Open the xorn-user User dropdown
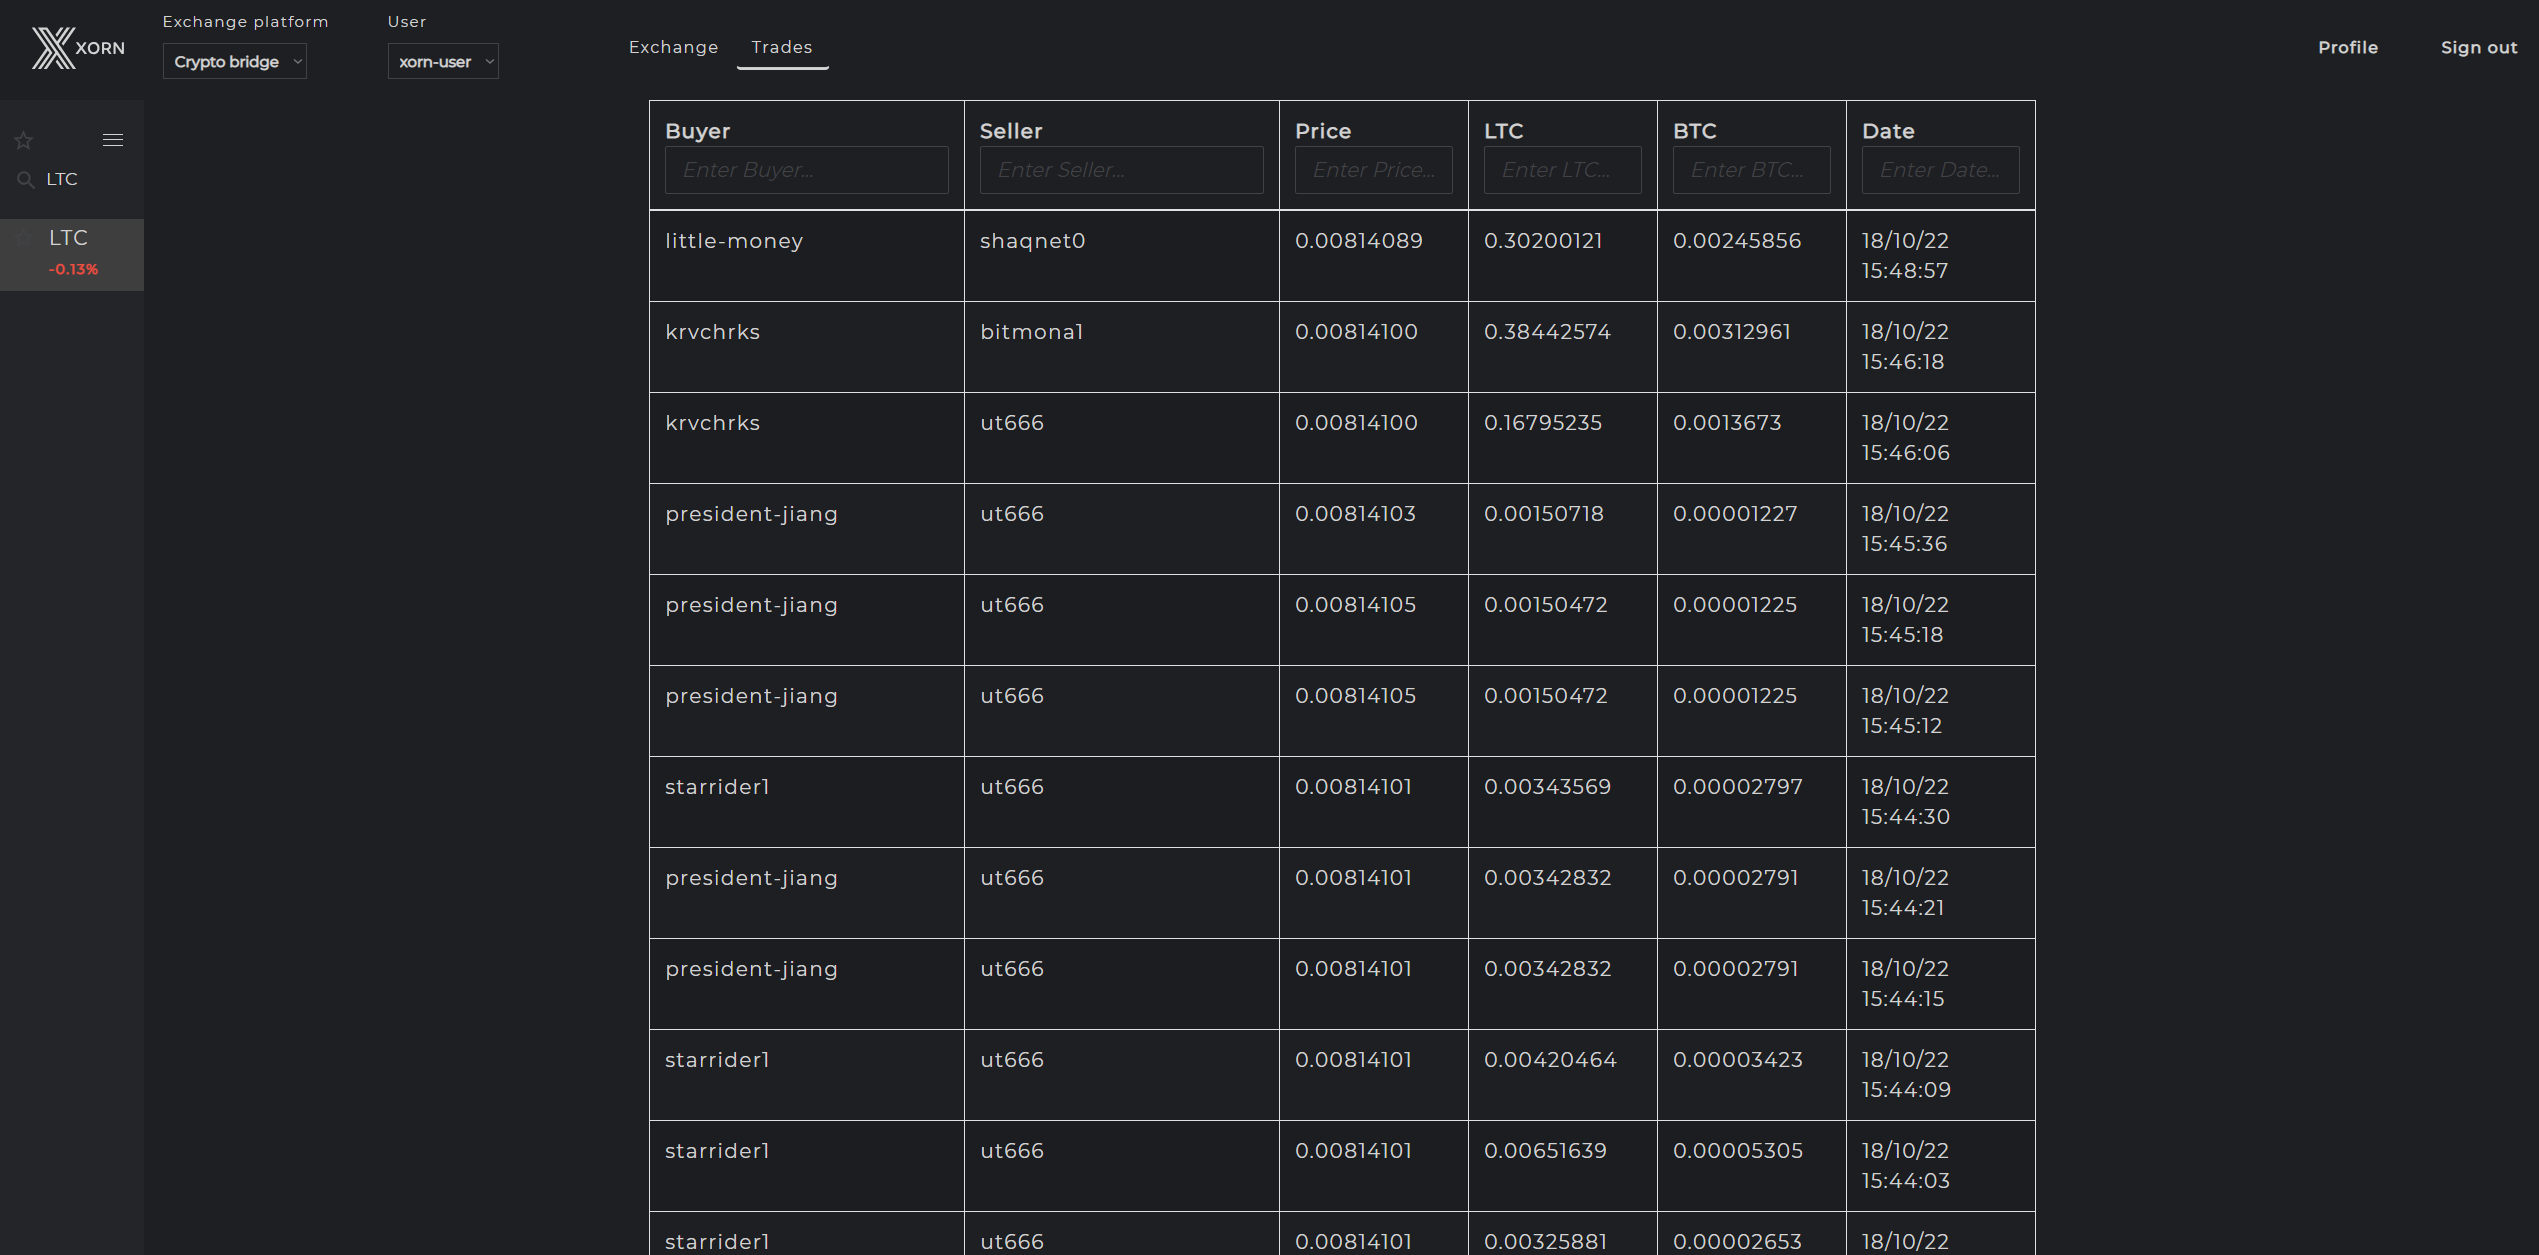 (x=443, y=61)
